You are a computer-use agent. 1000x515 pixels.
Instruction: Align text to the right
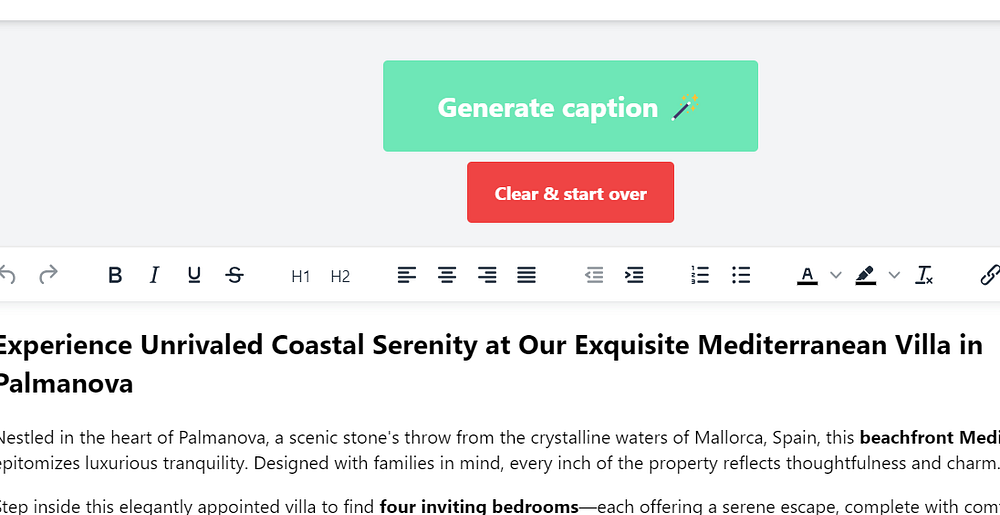(487, 275)
